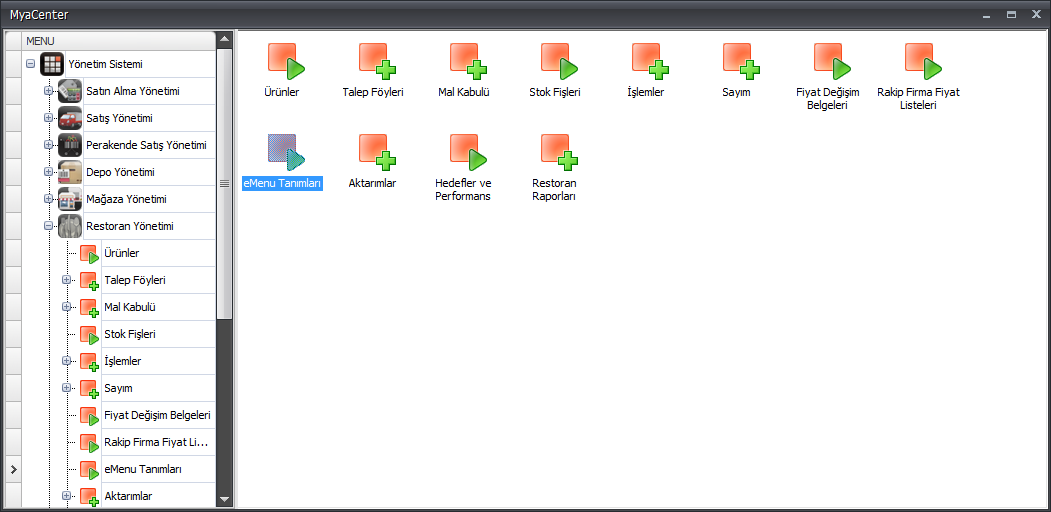Close the MyaCenter window
The image size is (1051, 512).
(1036, 14)
